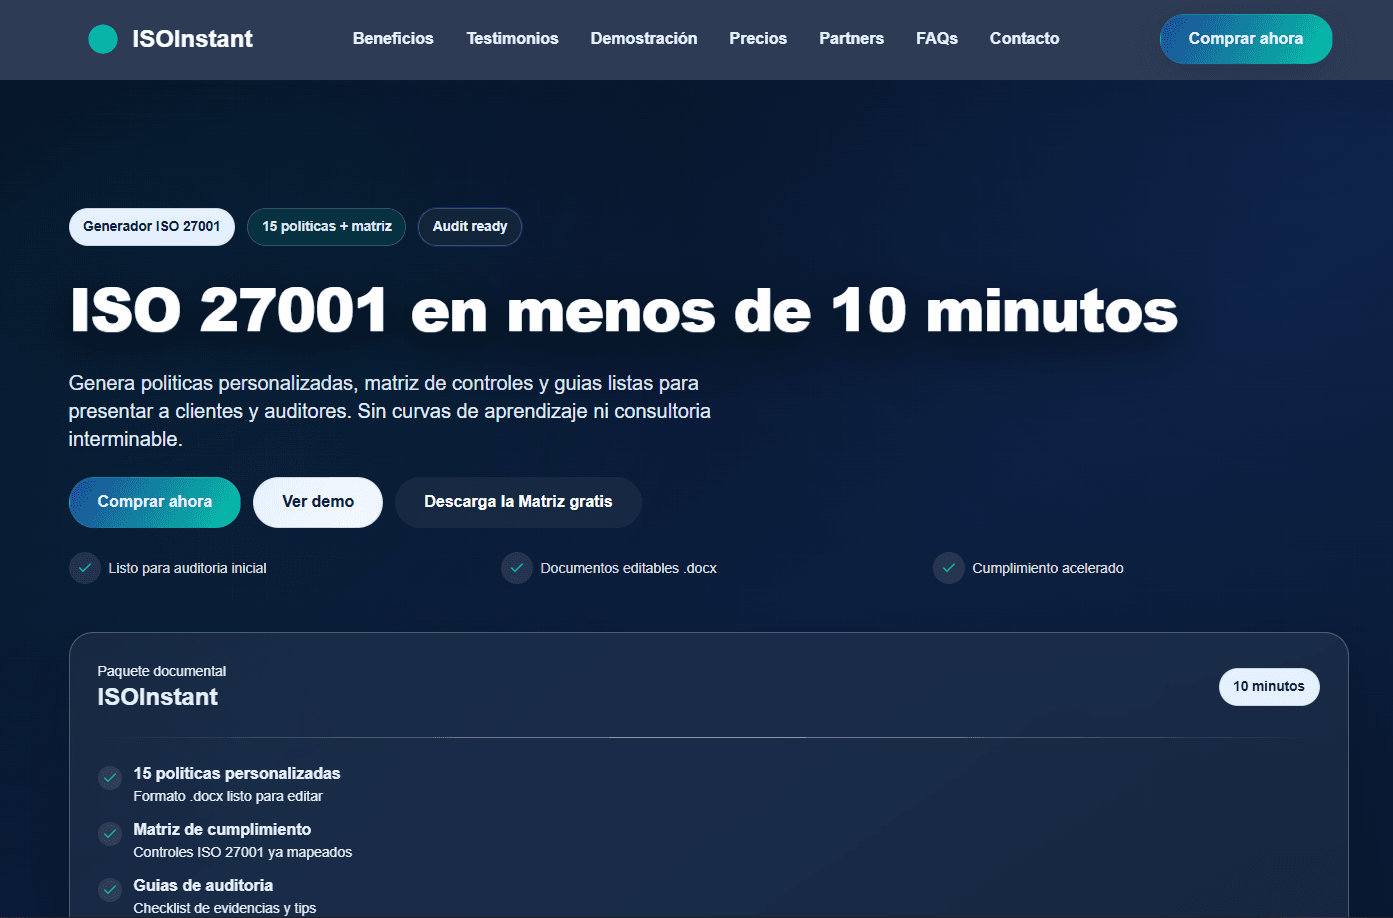
Task: Open the FAQs section link
Action: point(937,39)
